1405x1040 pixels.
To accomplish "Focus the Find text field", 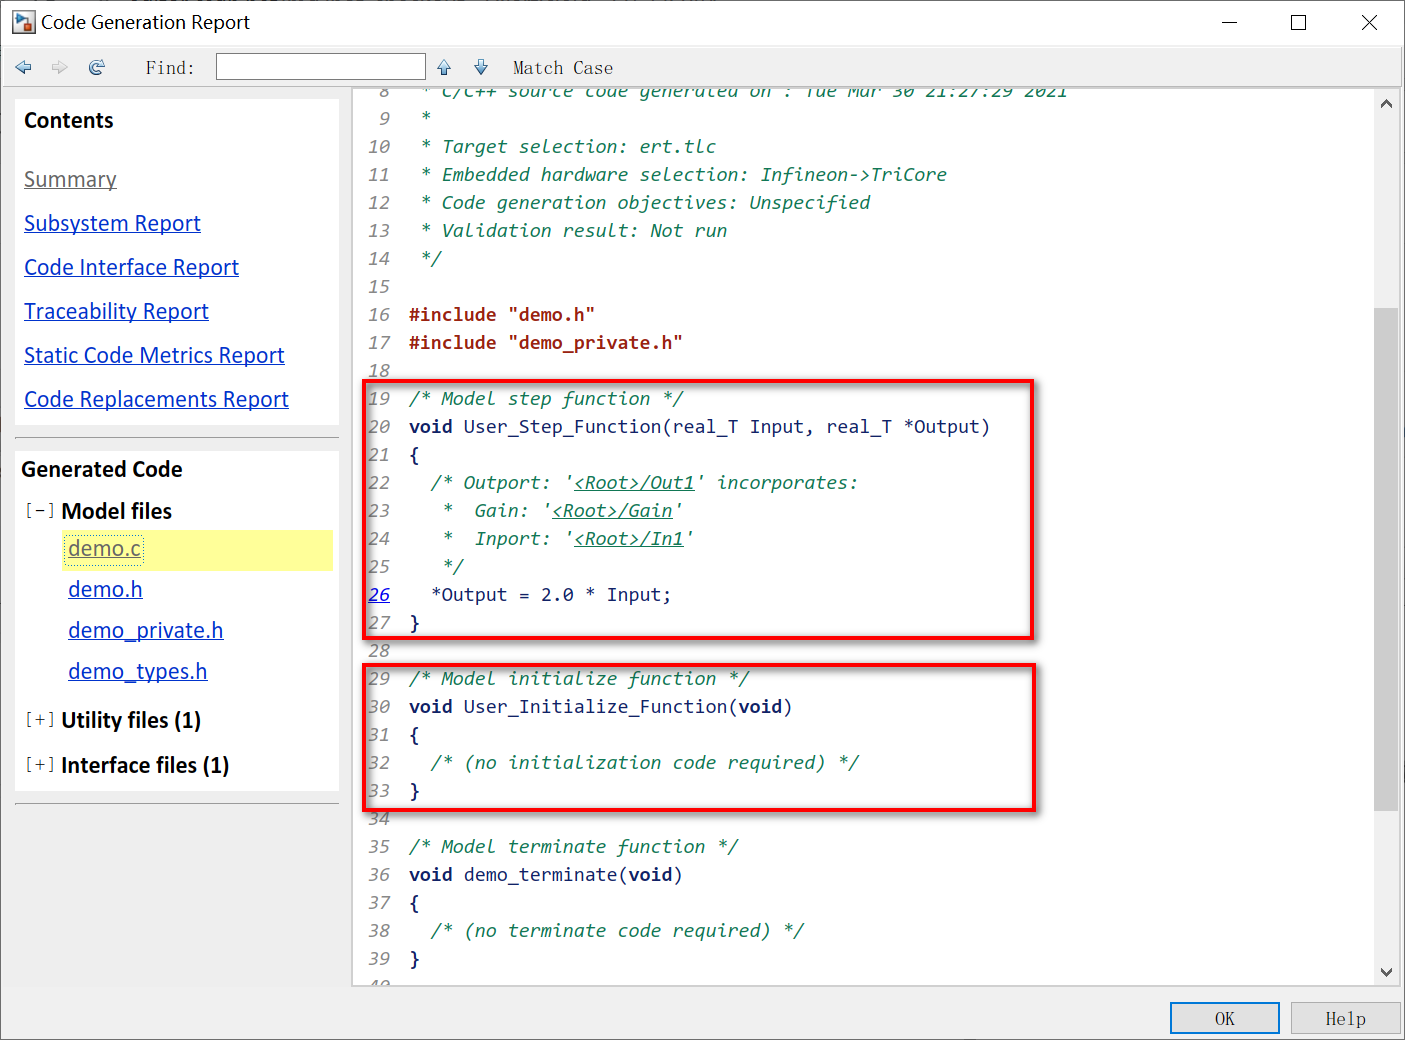I will coord(321,67).
